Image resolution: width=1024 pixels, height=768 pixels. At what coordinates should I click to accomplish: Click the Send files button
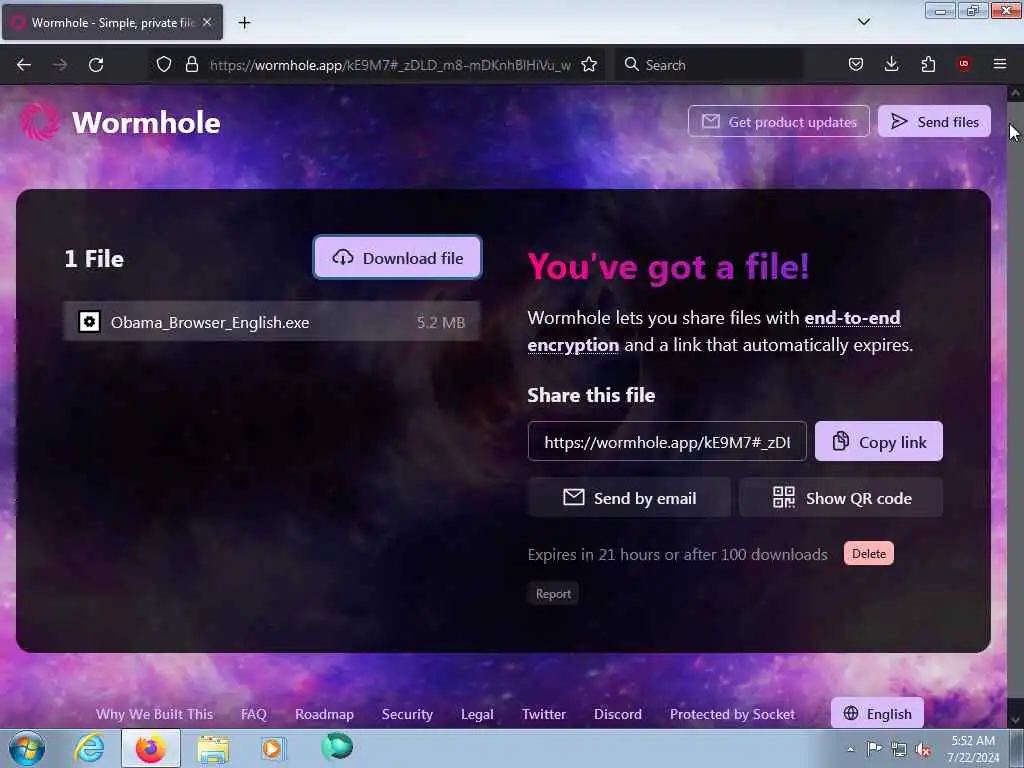coord(935,121)
